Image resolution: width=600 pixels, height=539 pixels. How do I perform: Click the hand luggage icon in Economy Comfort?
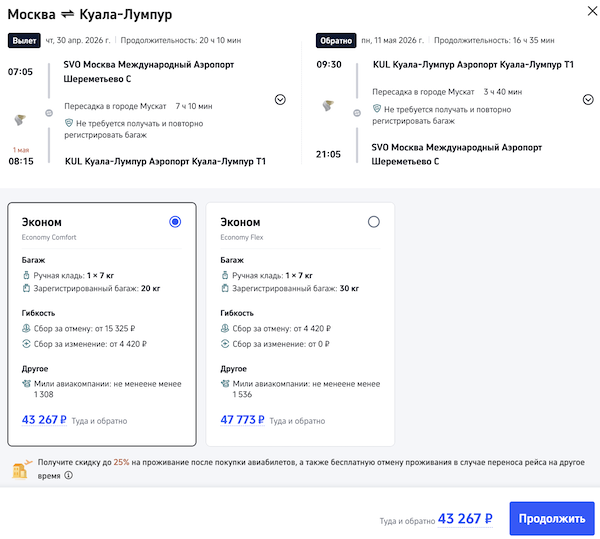[27, 274]
